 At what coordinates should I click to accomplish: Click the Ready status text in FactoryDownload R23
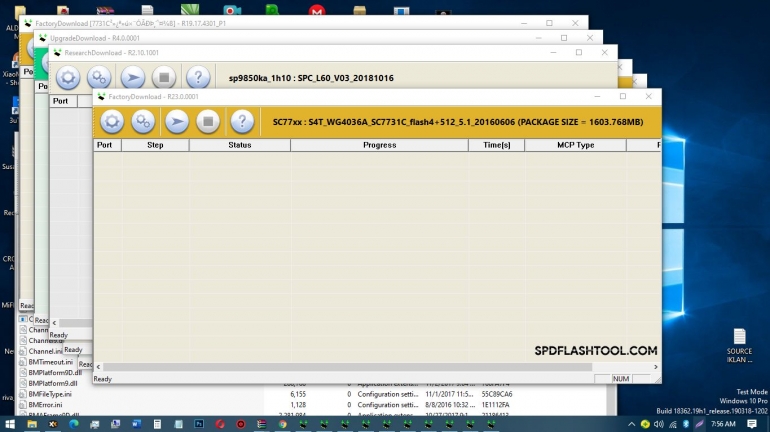(103, 379)
